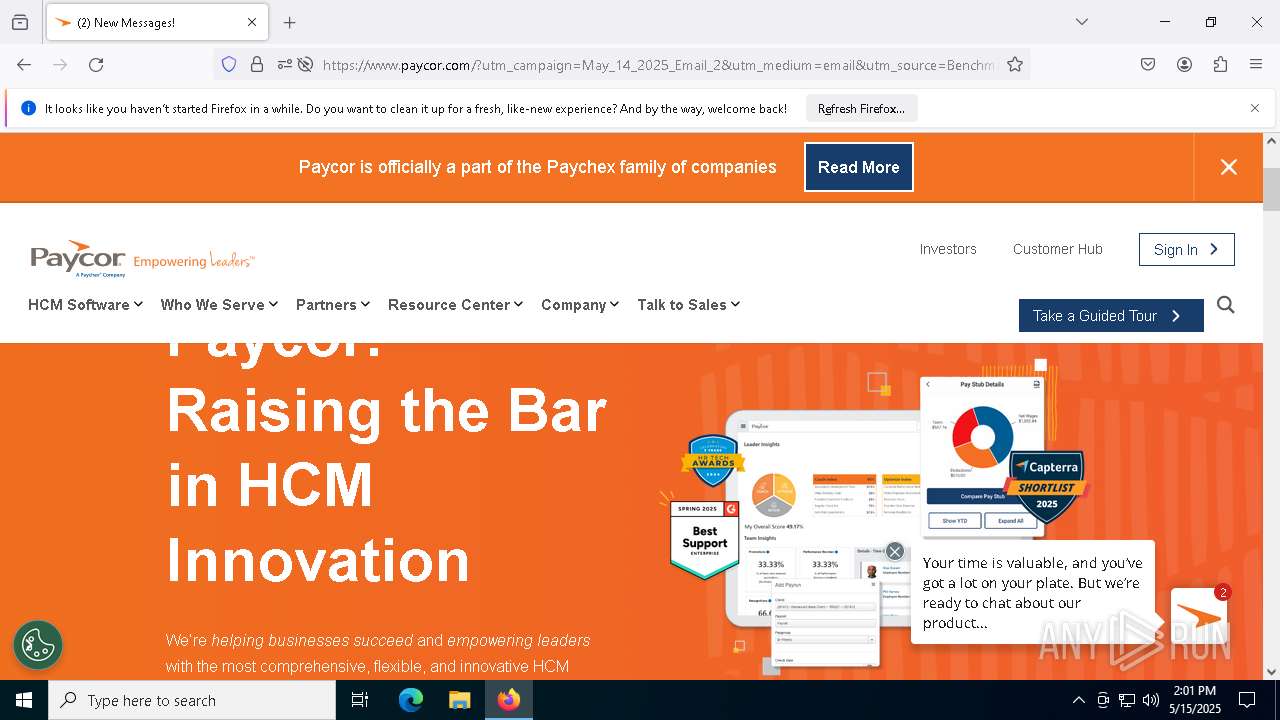The width and height of the screenshot is (1280, 720).
Task: Click the scrollbar down arrow
Action: (x=1271, y=671)
